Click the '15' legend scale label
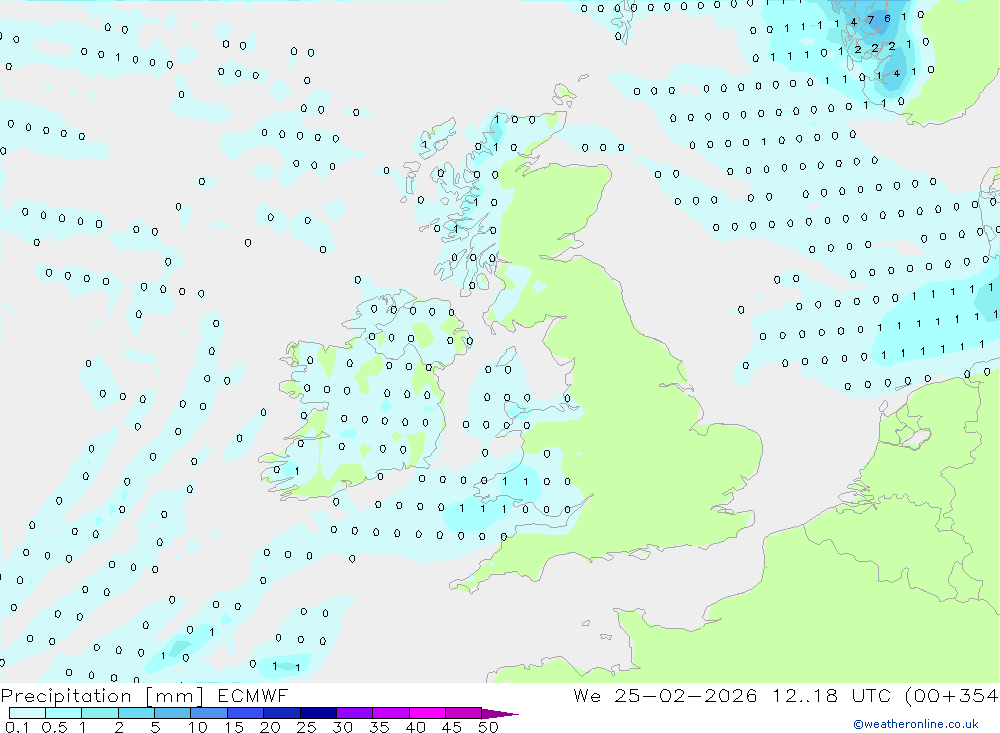The image size is (1000, 733). (234, 727)
